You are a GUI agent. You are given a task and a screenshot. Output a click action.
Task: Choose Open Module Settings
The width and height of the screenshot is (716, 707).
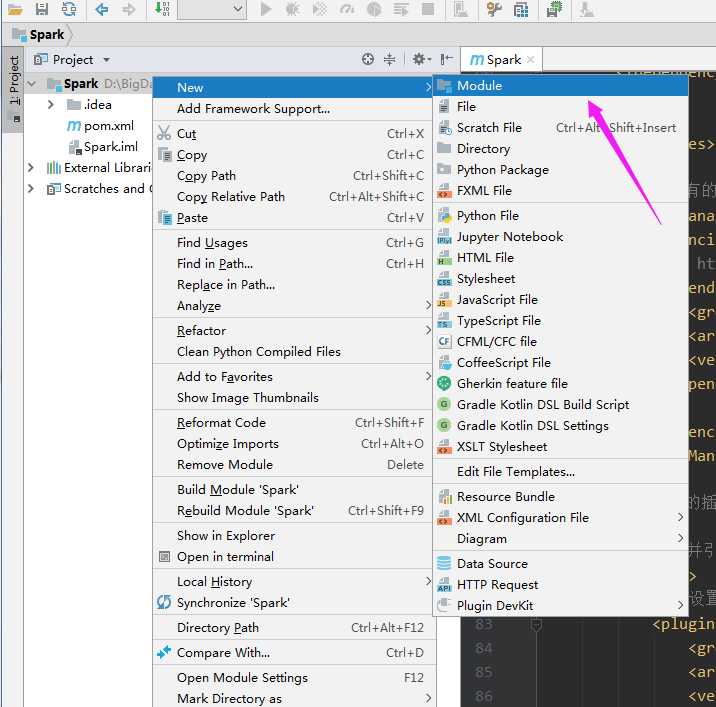click(293, 678)
